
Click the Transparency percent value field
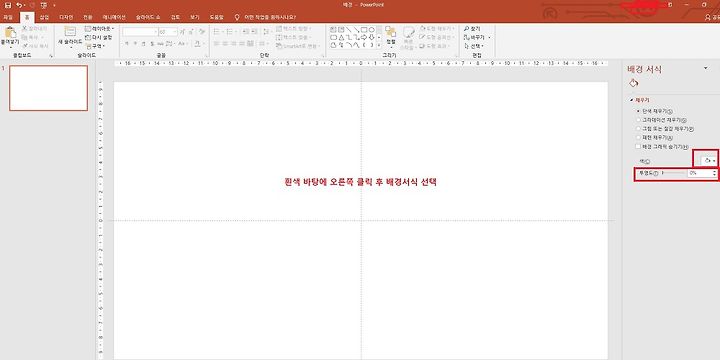[x=700, y=173]
